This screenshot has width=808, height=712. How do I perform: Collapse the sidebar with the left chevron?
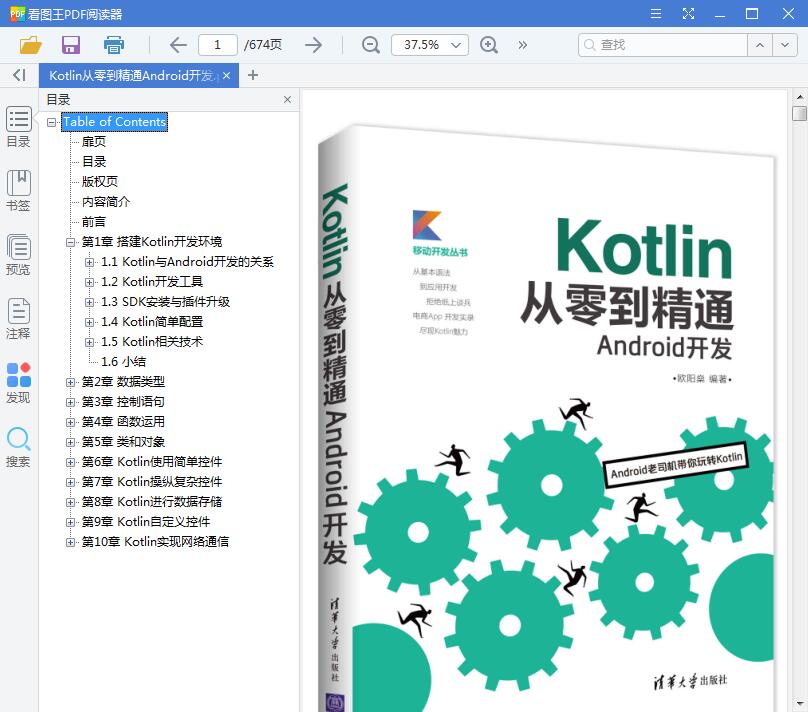tap(17, 75)
